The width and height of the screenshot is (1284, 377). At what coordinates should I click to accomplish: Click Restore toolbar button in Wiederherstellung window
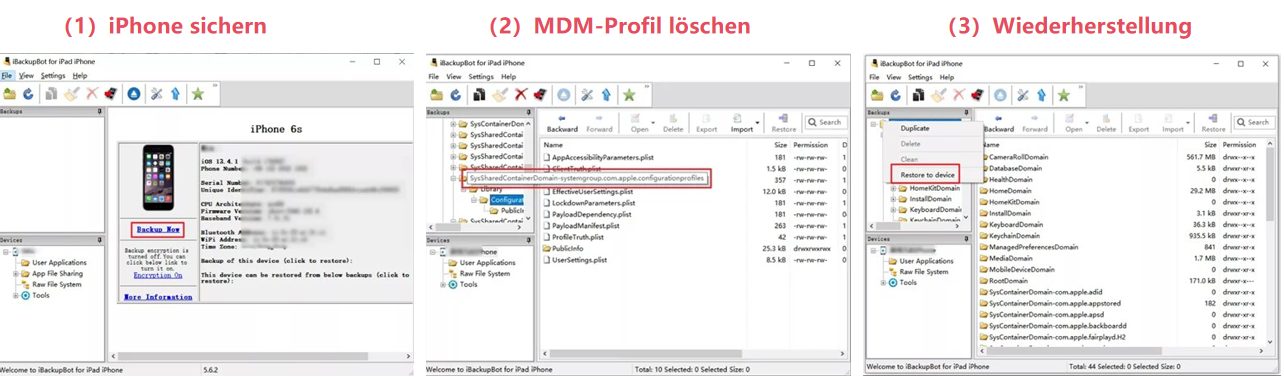(x=1213, y=123)
